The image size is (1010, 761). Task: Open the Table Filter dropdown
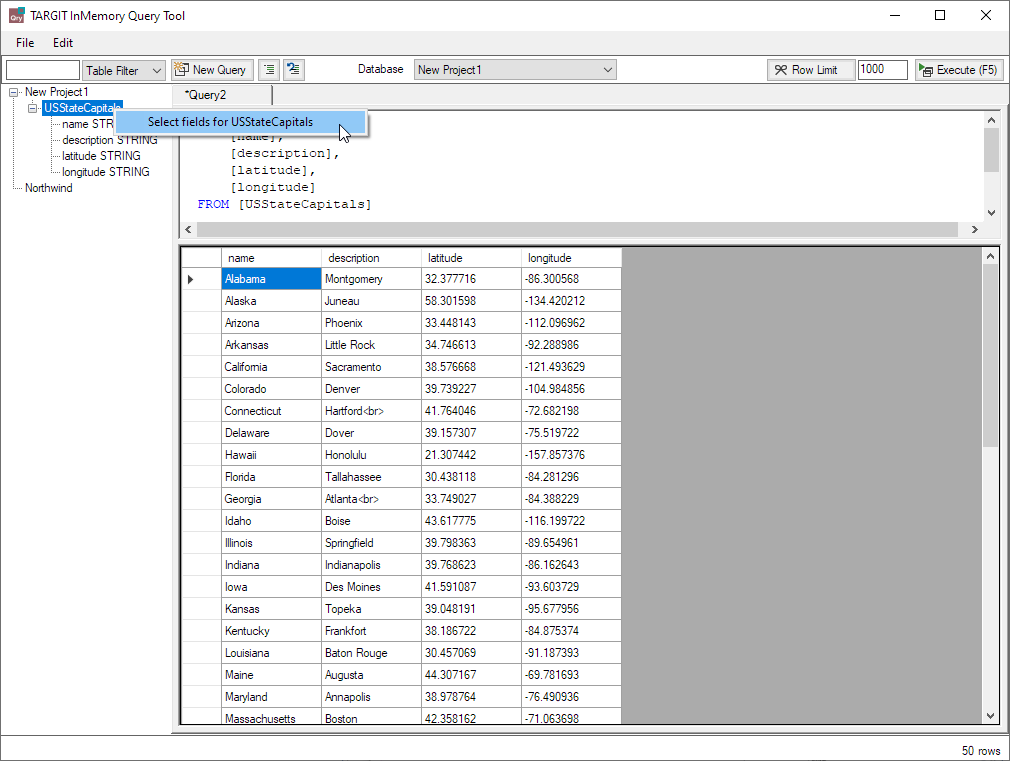point(124,70)
